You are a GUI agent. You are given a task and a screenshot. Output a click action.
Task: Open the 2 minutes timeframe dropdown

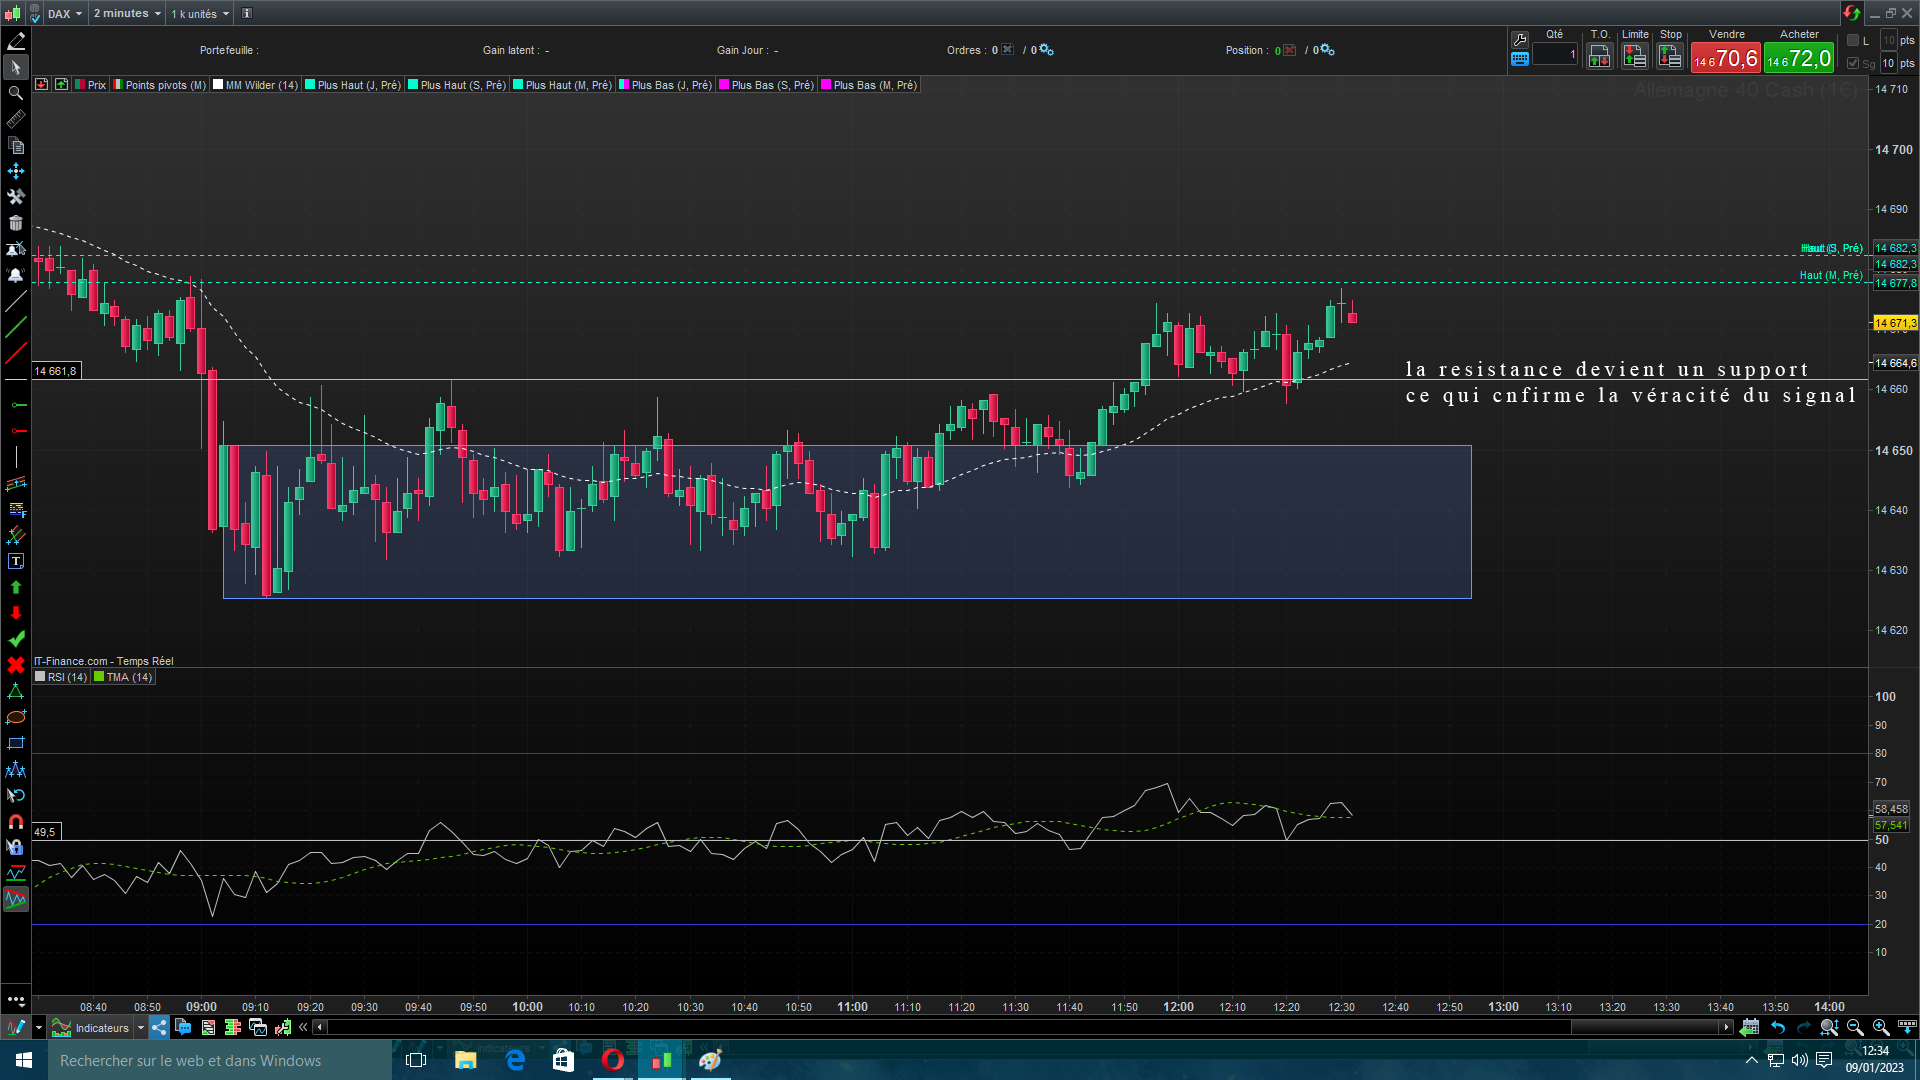click(126, 13)
